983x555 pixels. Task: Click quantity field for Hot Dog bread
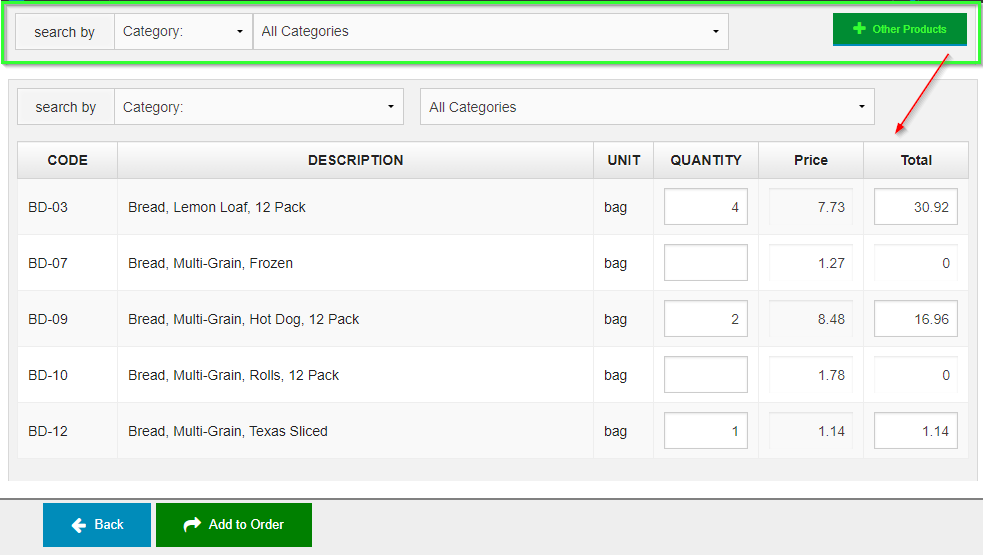(x=705, y=319)
